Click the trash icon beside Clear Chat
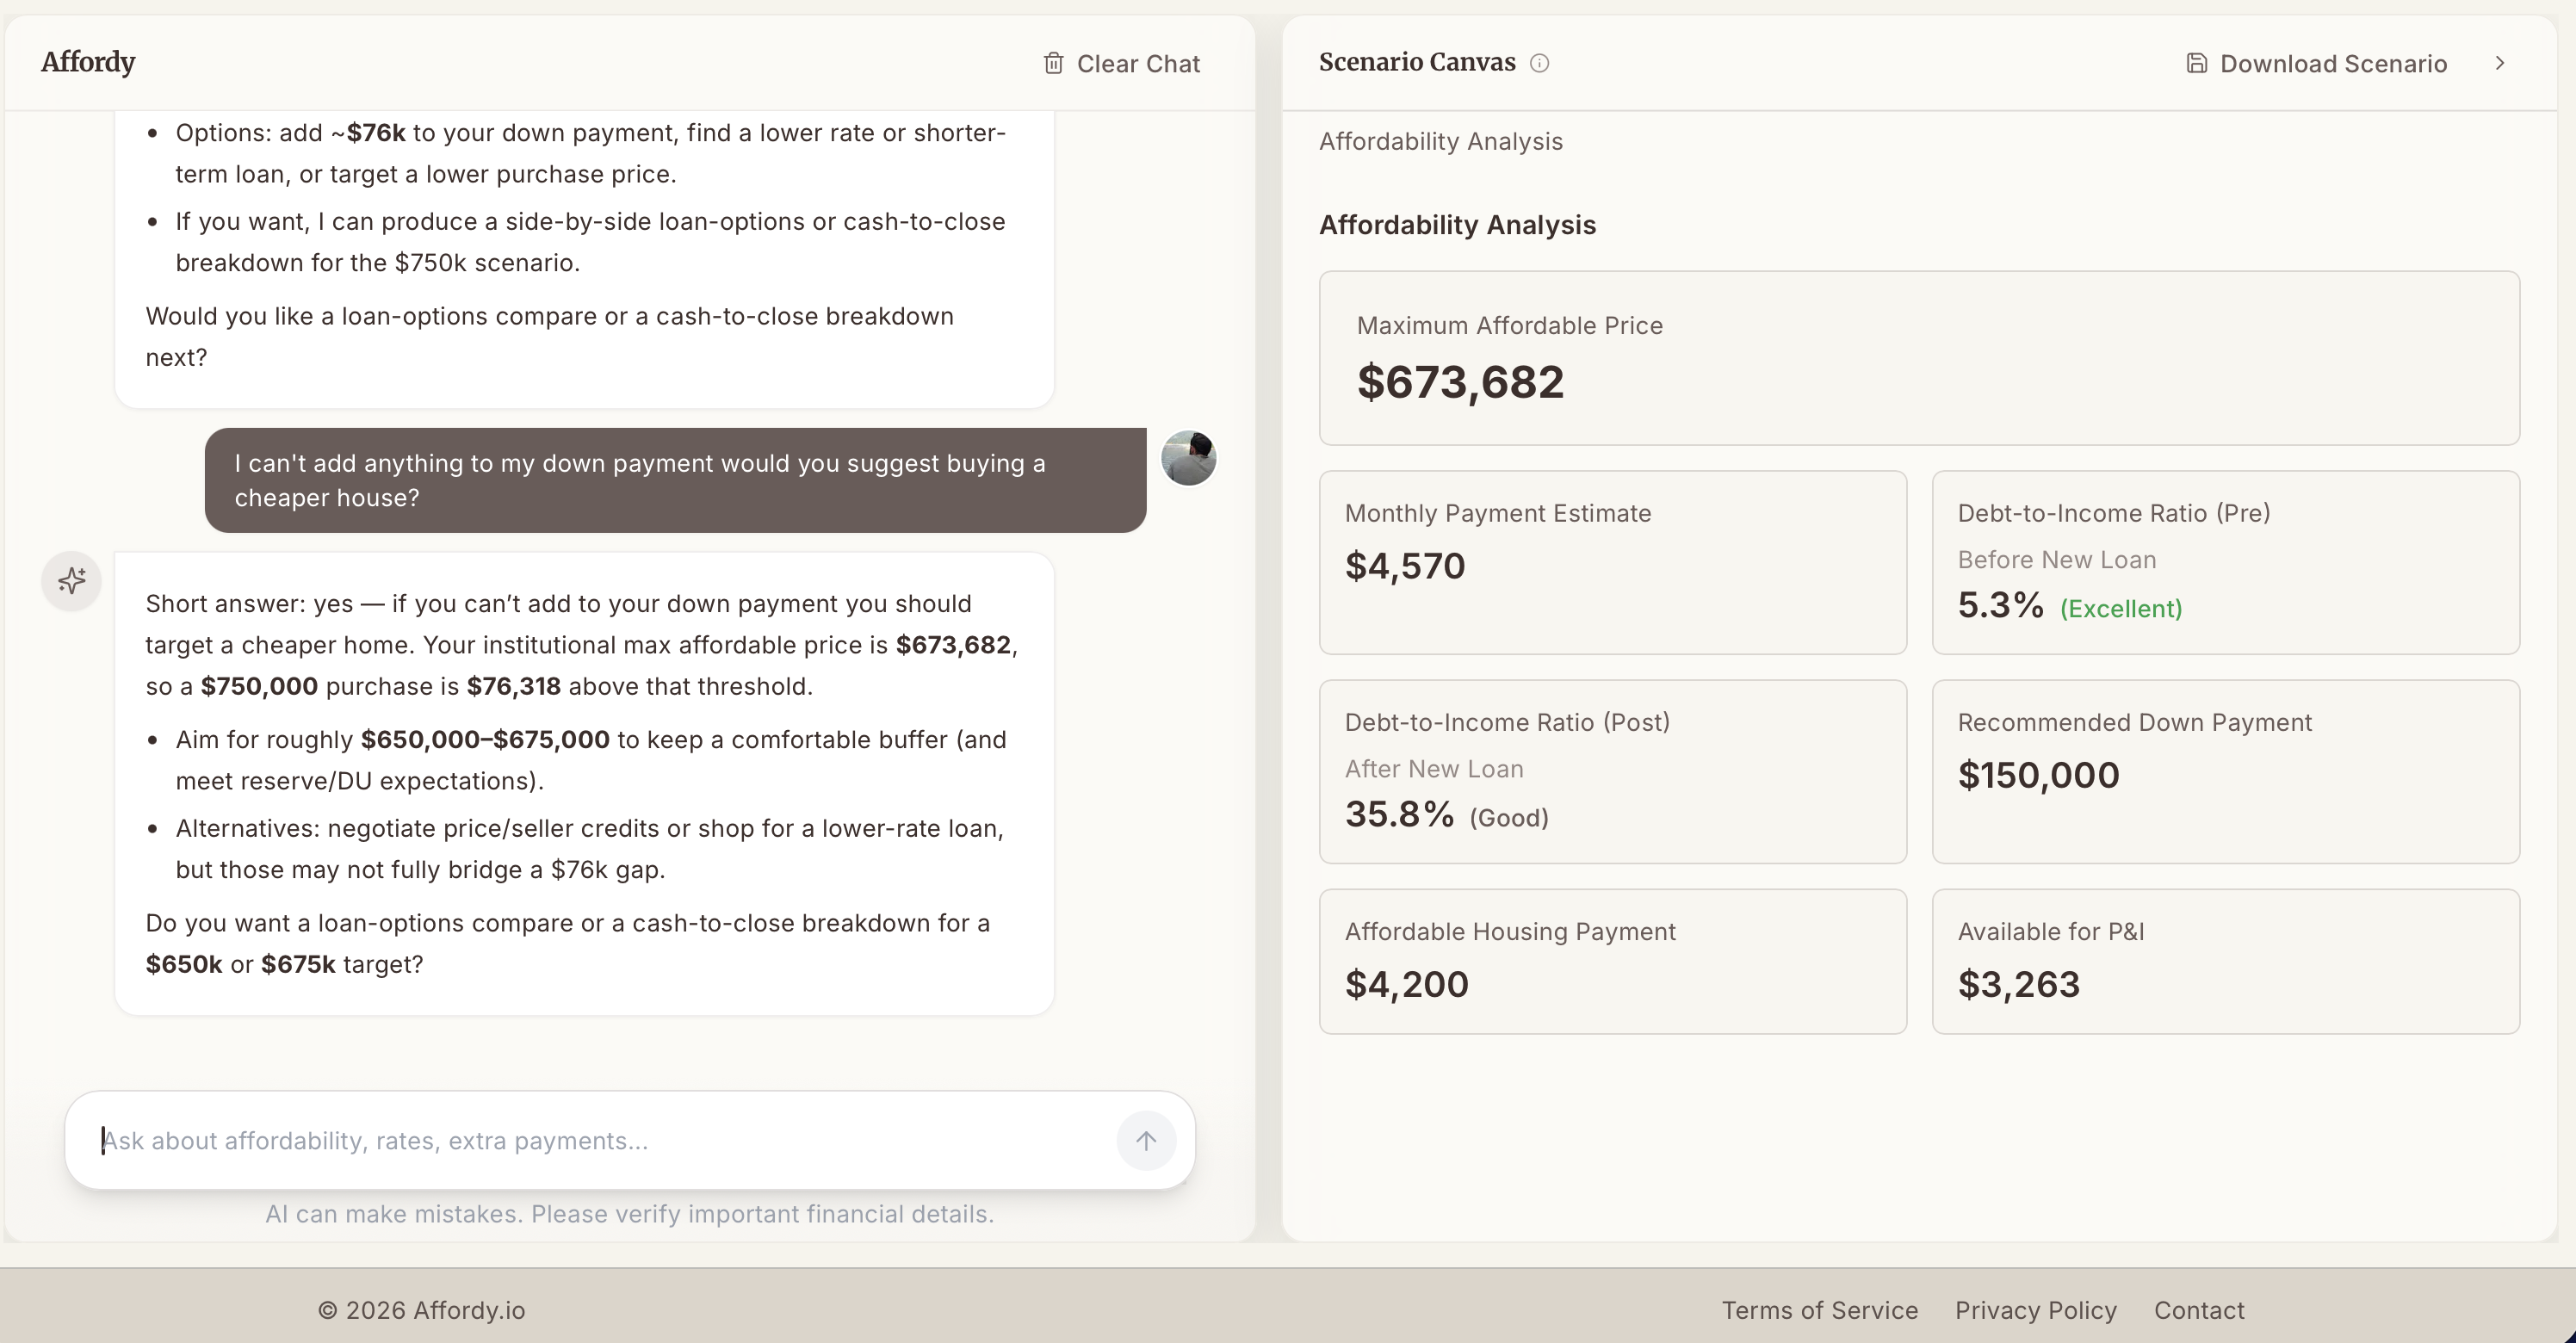2576x1343 pixels. 1054,62
